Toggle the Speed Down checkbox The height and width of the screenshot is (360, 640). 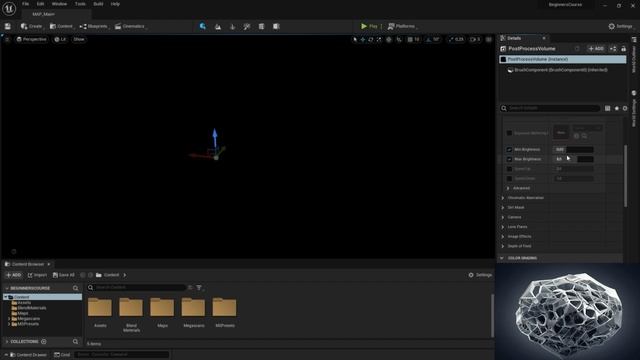coord(509,178)
